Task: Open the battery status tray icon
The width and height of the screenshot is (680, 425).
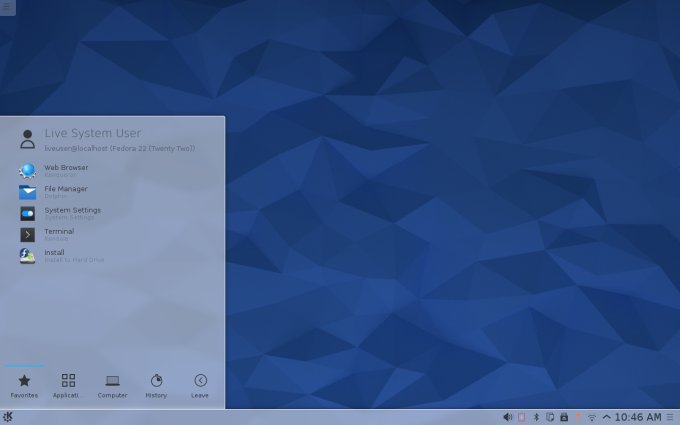Action: tap(522, 417)
